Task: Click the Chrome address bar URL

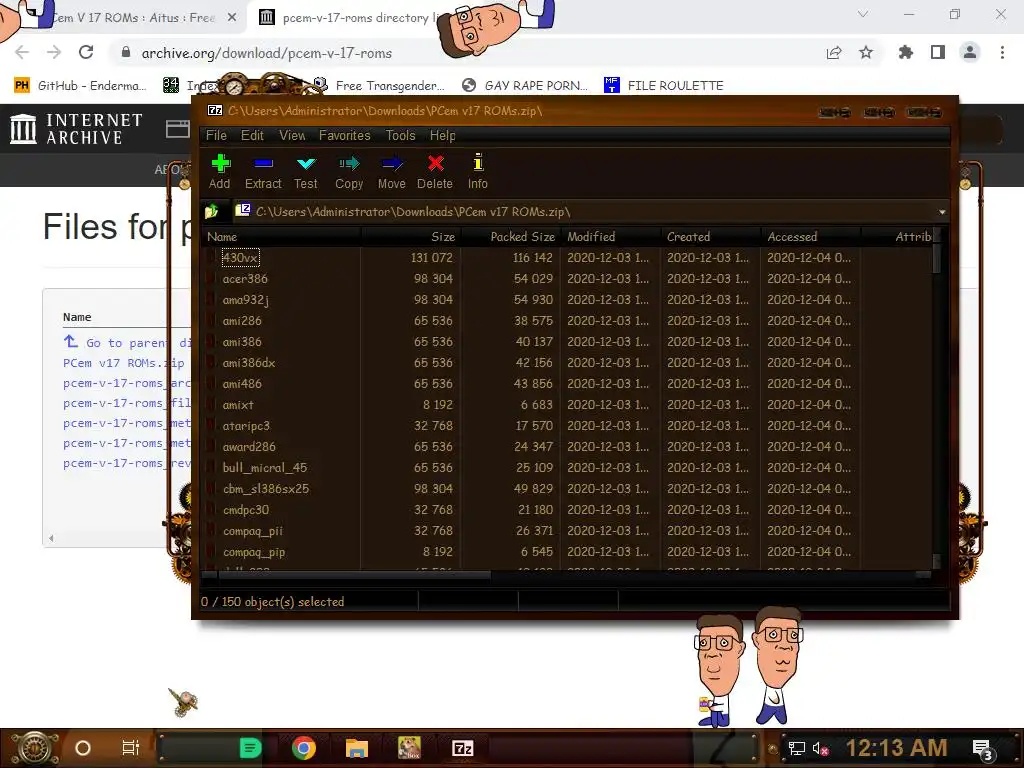Action: [266, 53]
